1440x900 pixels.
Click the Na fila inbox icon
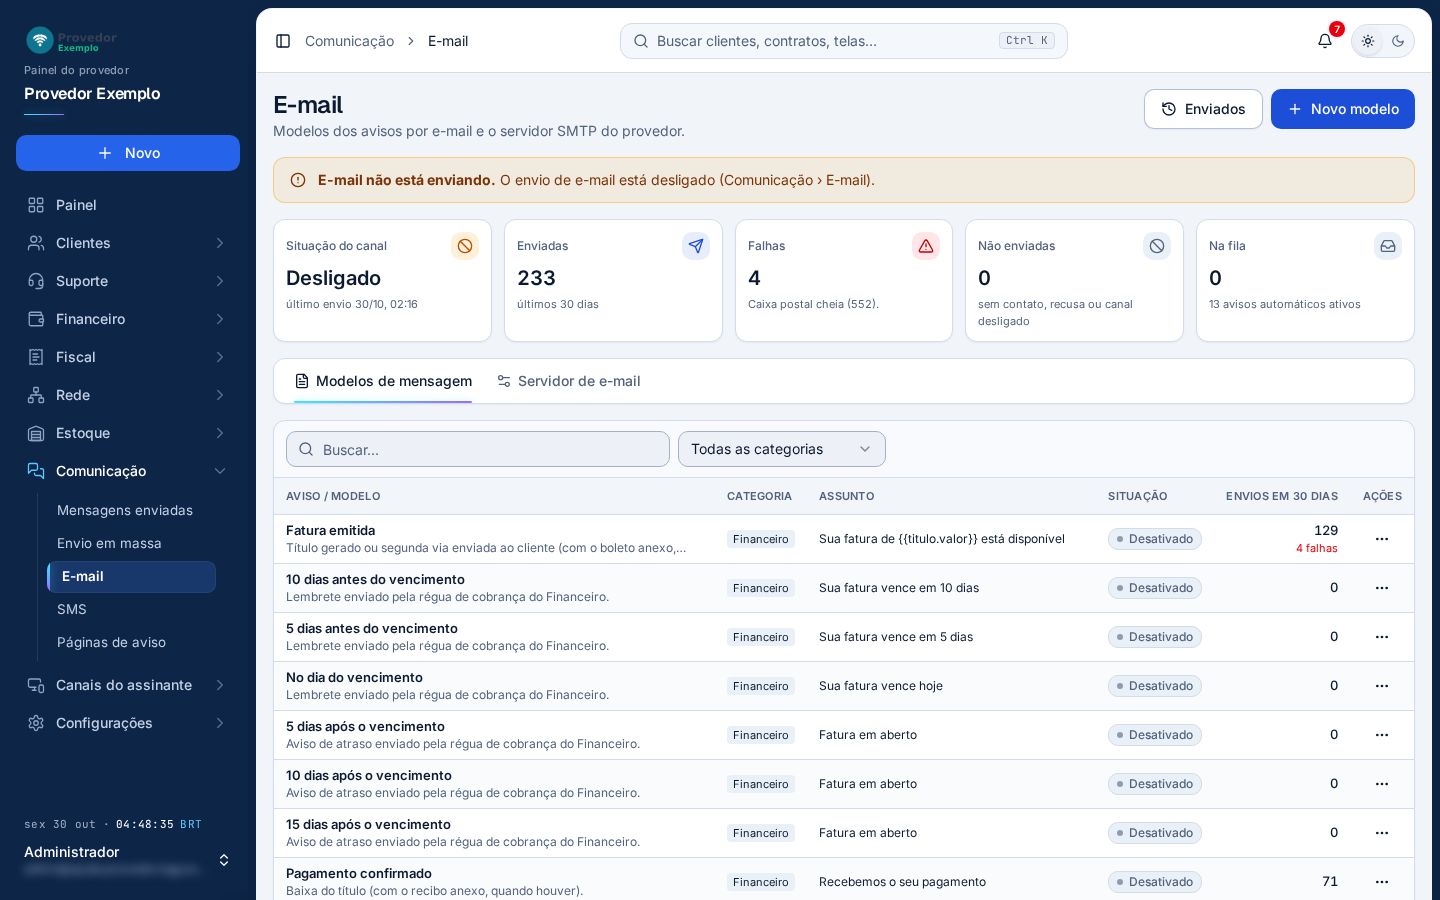pos(1388,246)
